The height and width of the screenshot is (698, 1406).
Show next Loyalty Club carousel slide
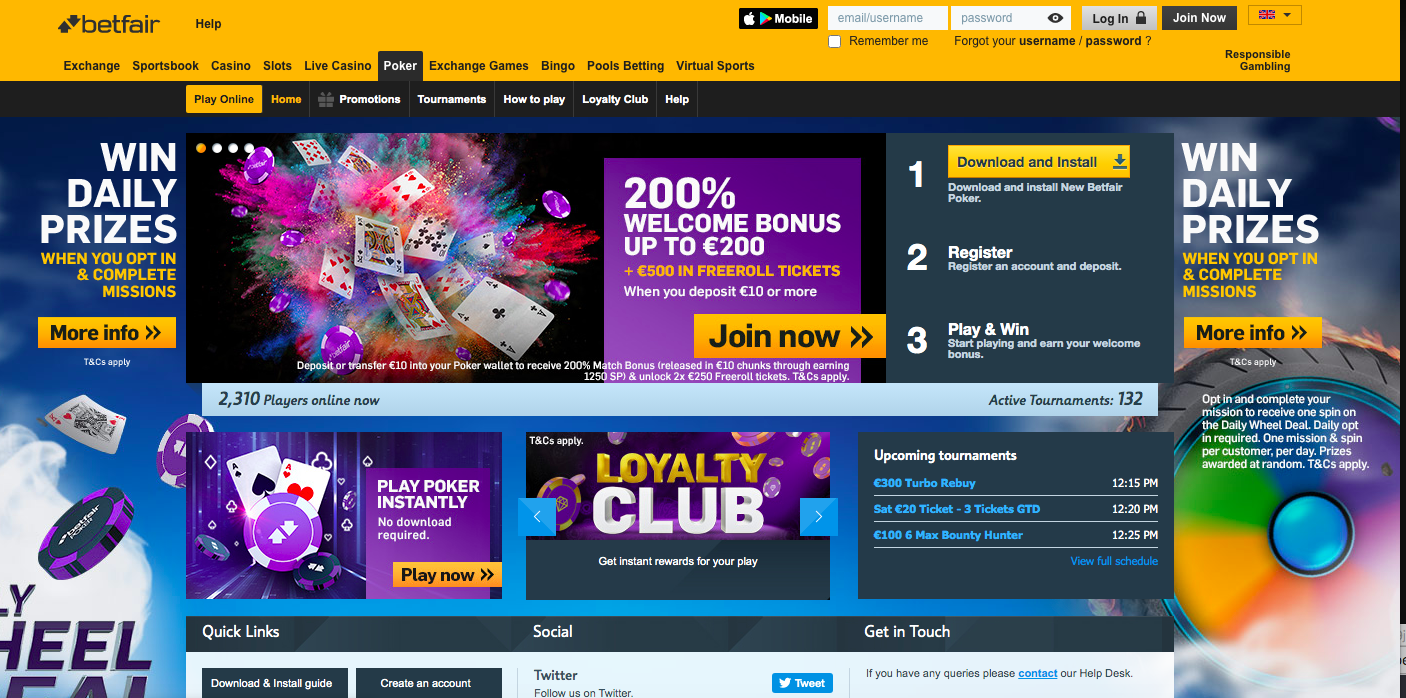pos(819,516)
